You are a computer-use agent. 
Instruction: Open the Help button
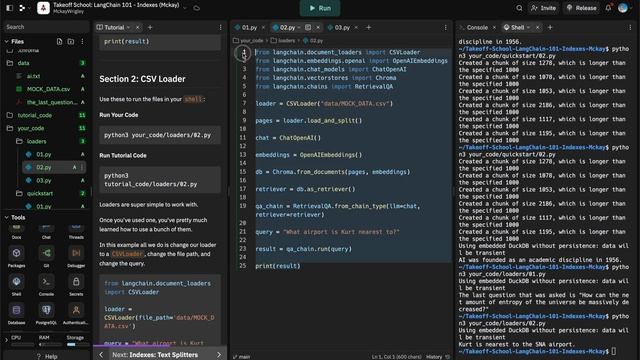tap(47, 356)
